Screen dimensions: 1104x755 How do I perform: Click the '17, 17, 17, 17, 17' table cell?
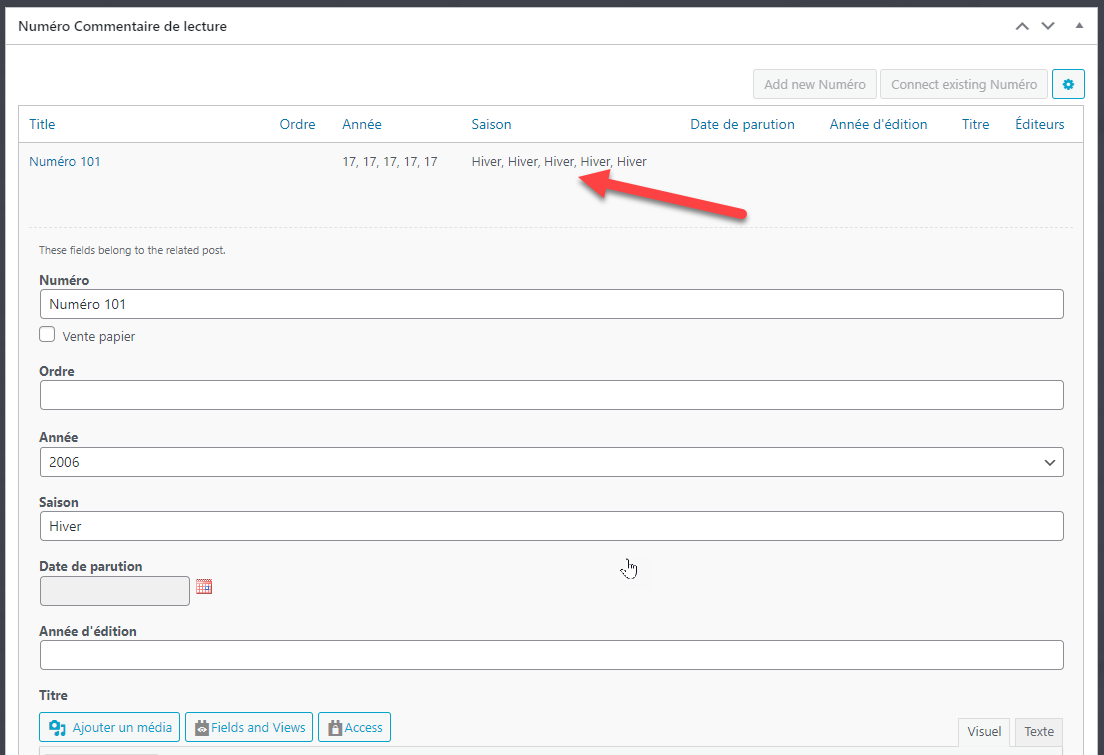point(390,161)
